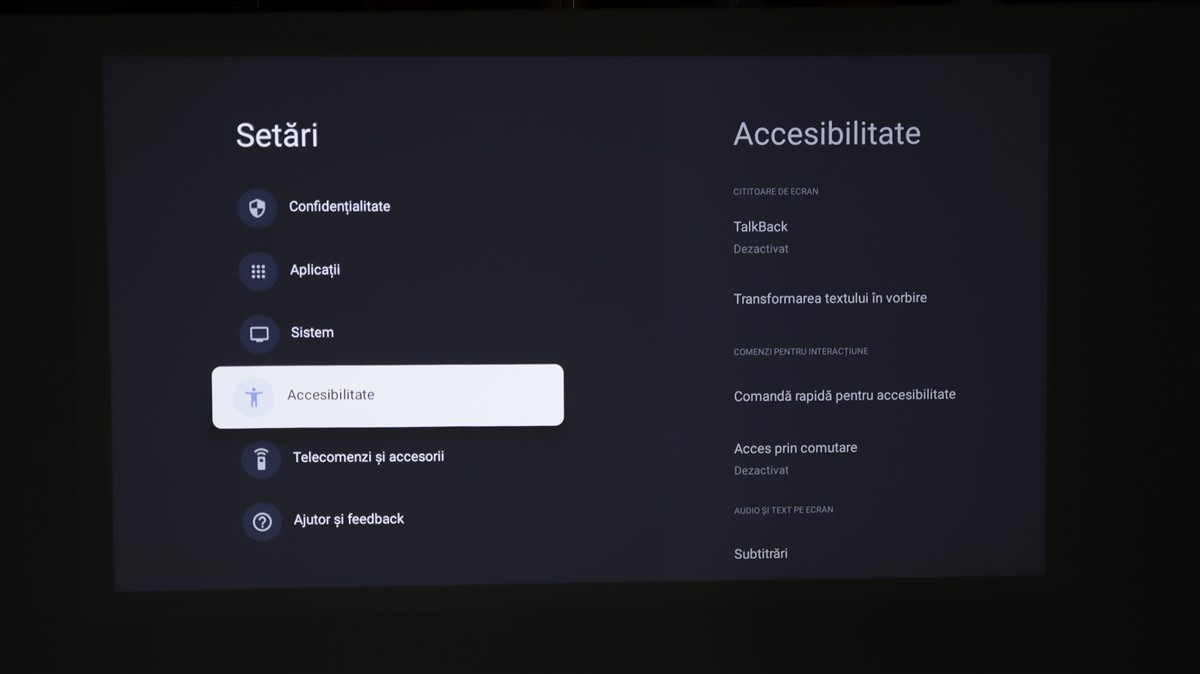Image resolution: width=1200 pixels, height=674 pixels.
Task: Click the Confidențialitate shield icon
Action: [257, 208]
